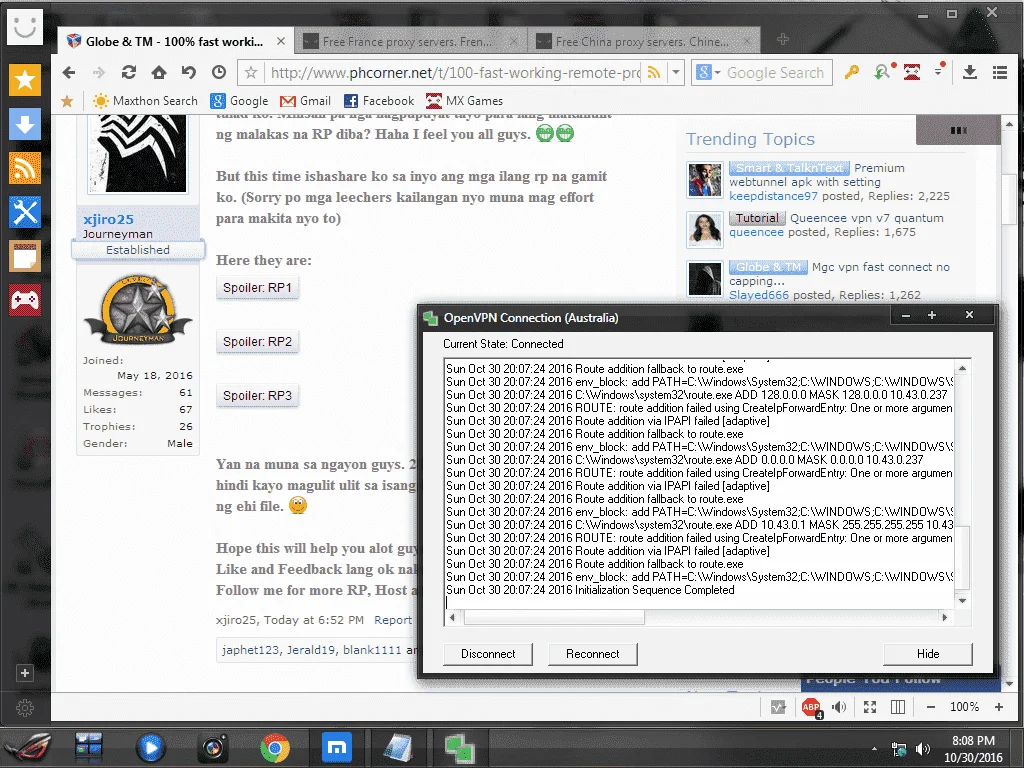Open a new tab with plus button

pyautogui.click(x=783, y=40)
